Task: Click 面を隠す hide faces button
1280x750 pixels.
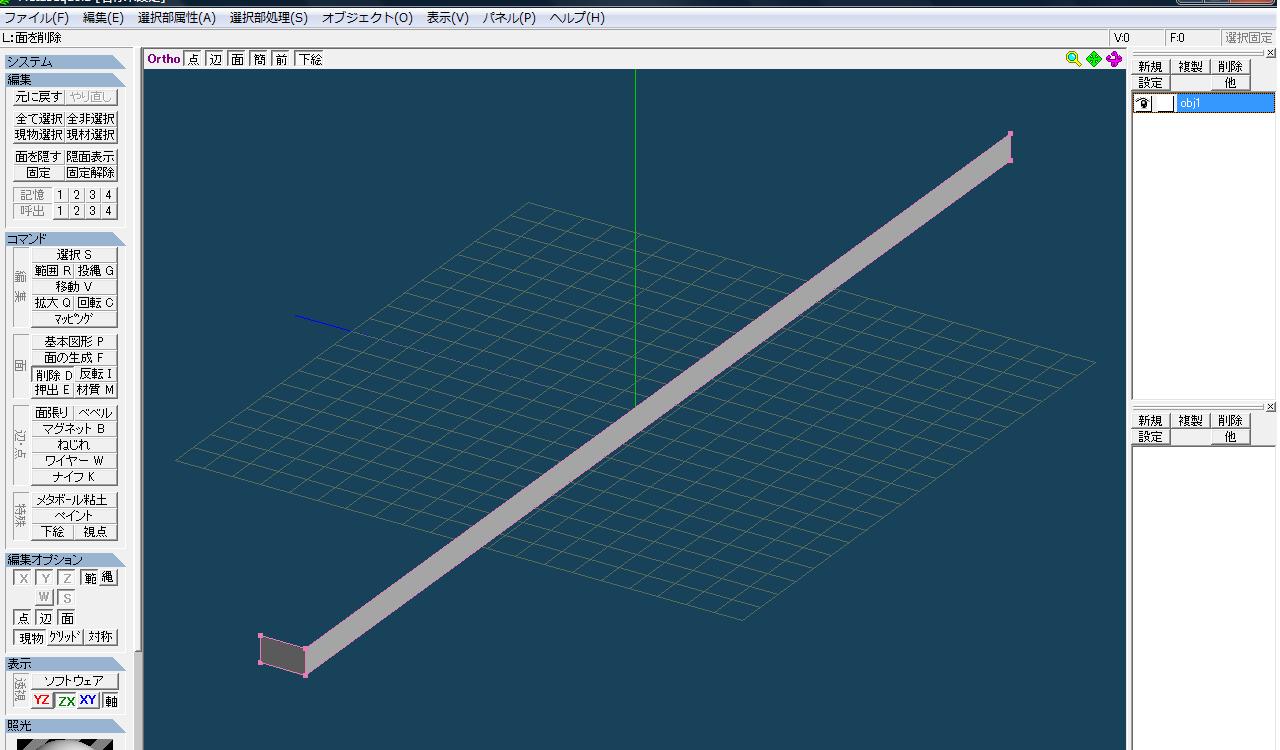Action: tap(39, 157)
